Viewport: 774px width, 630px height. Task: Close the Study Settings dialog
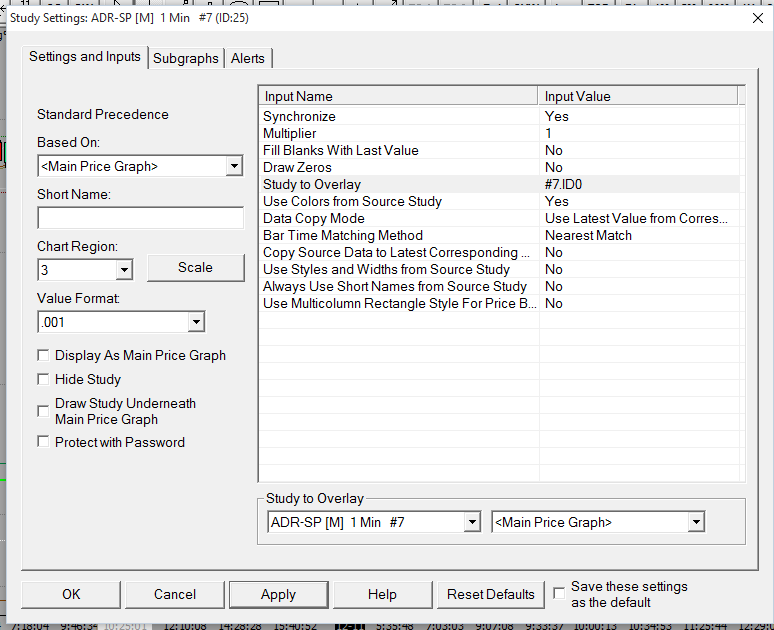coord(758,18)
